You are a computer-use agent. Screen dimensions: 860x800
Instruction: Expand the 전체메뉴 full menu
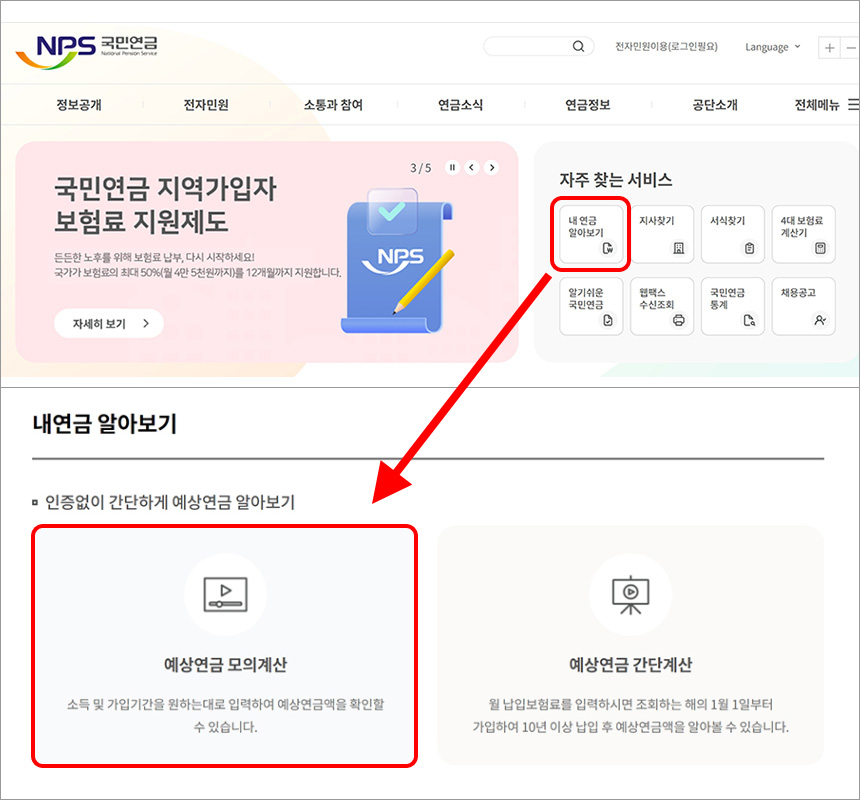click(820, 103)
